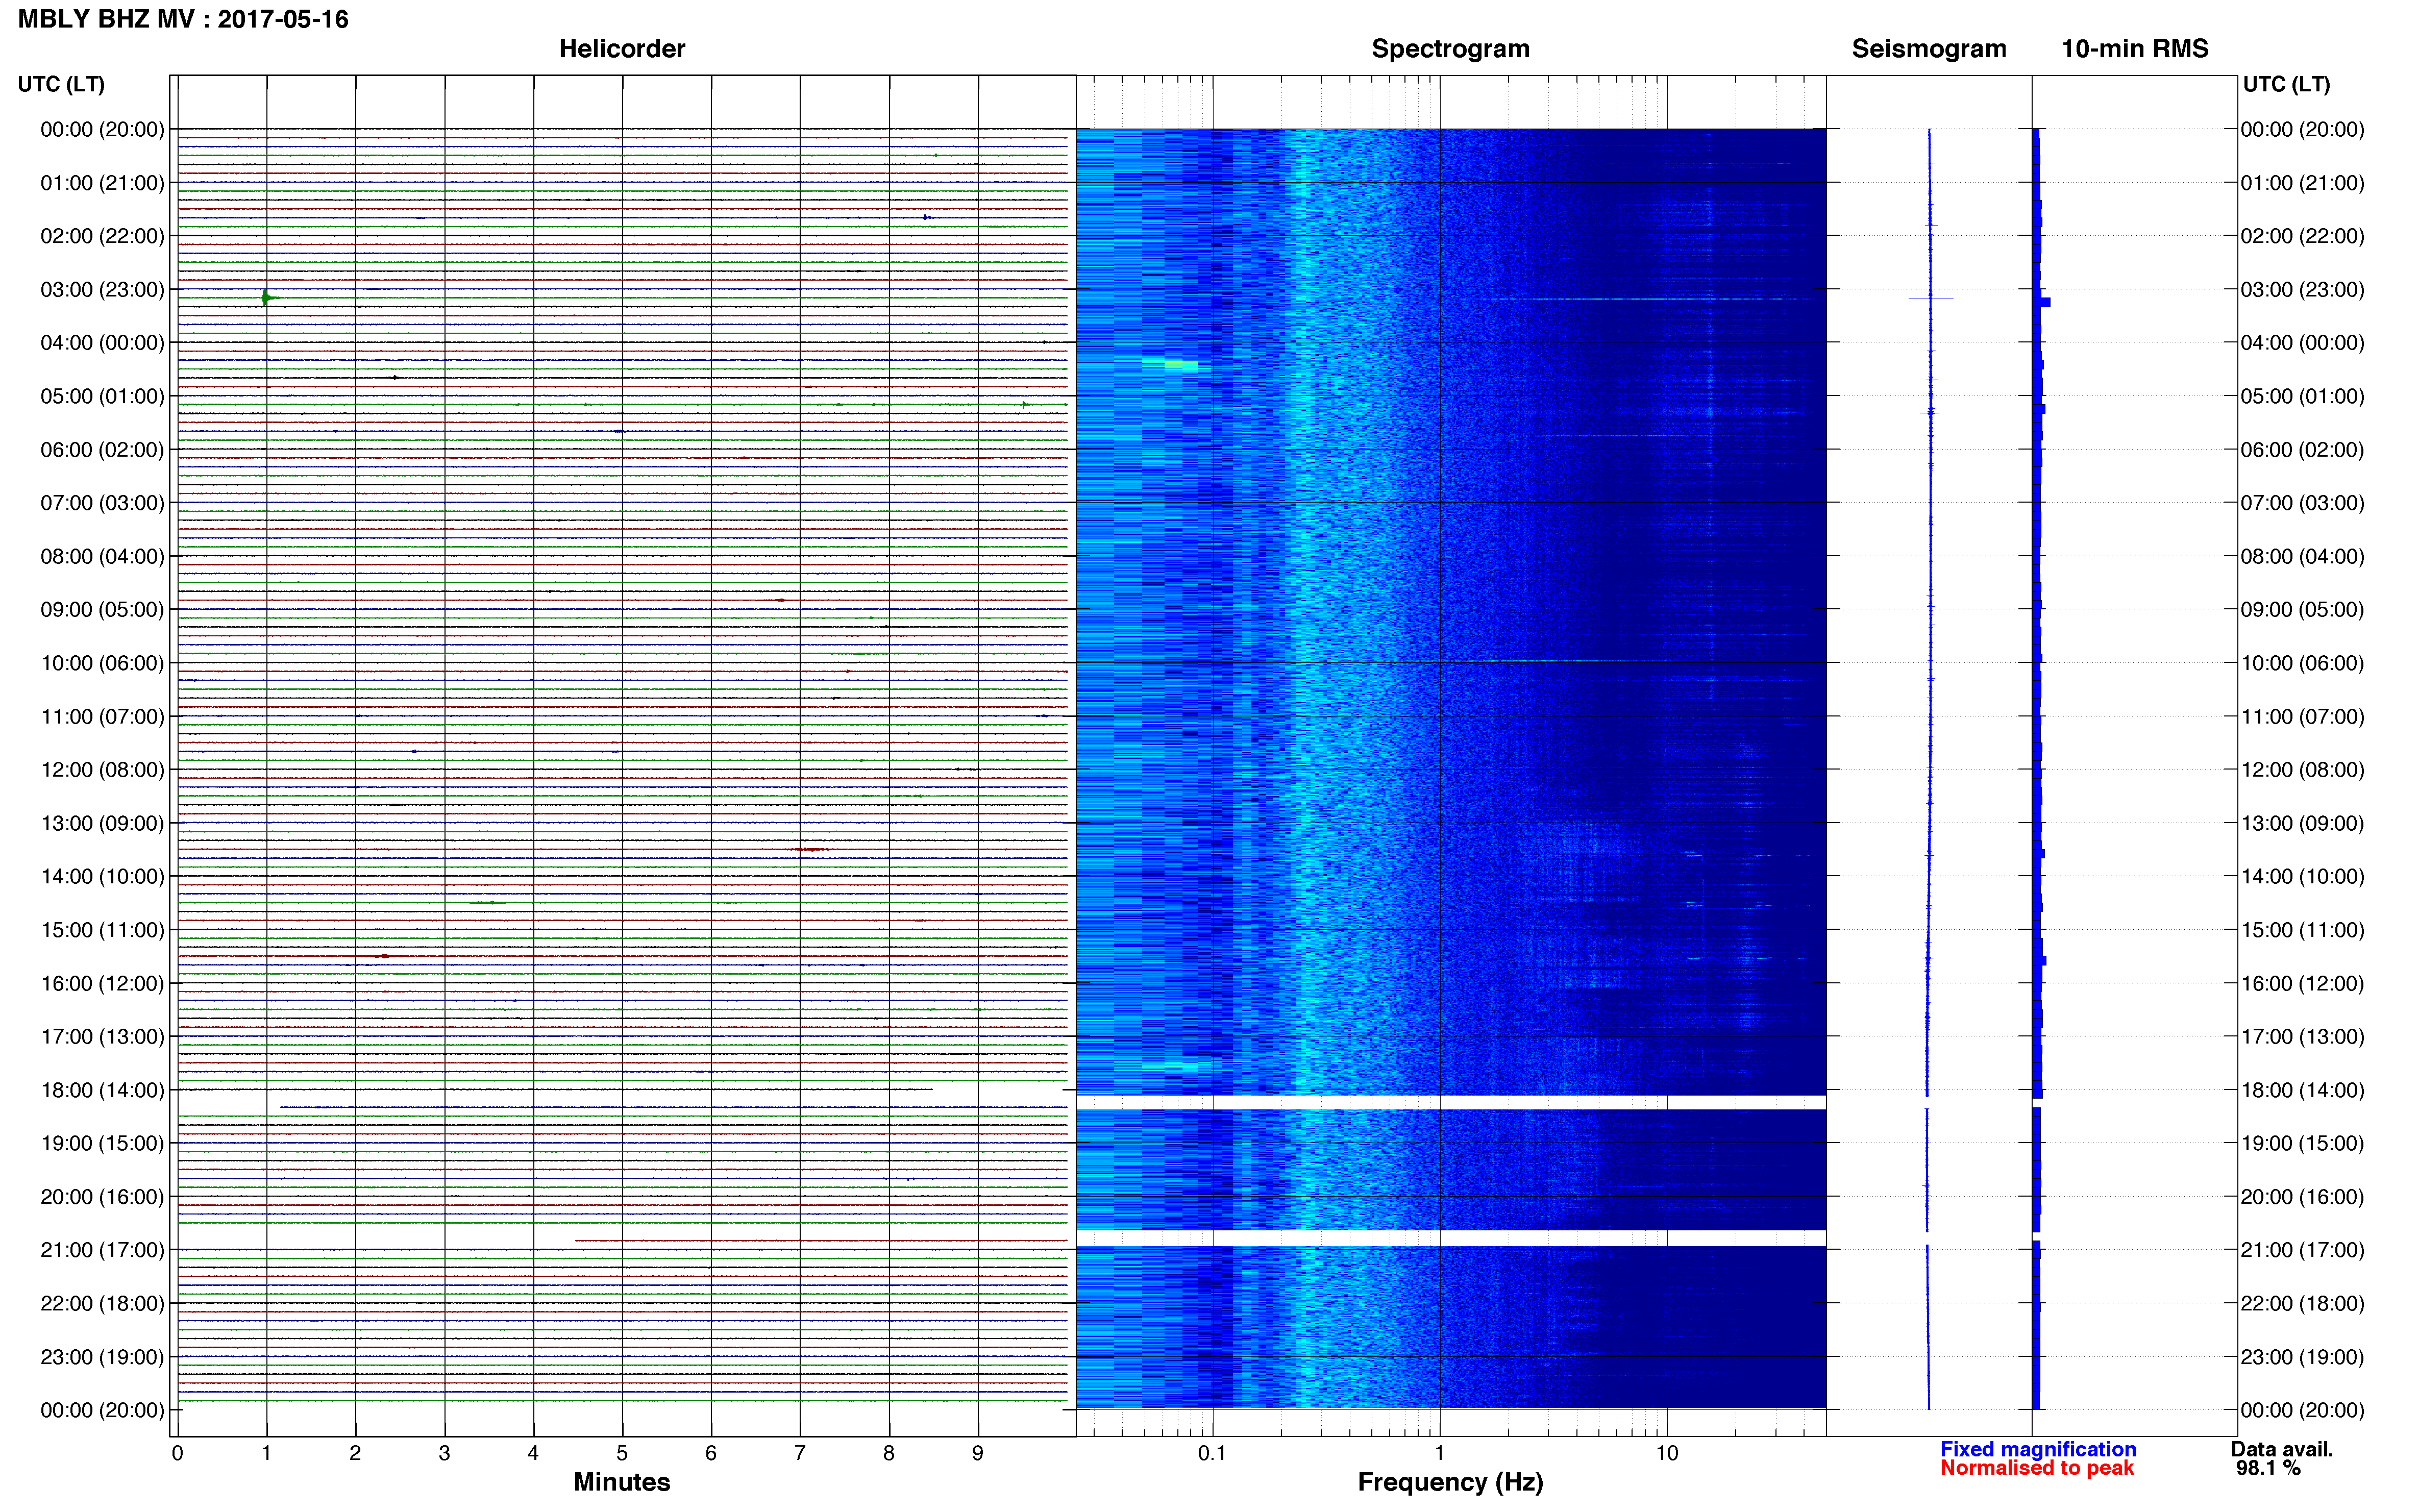Click the seismogram spike just after 03:00
Viewport: 2419px width, 1512px height.
(x=1930, y=298)
